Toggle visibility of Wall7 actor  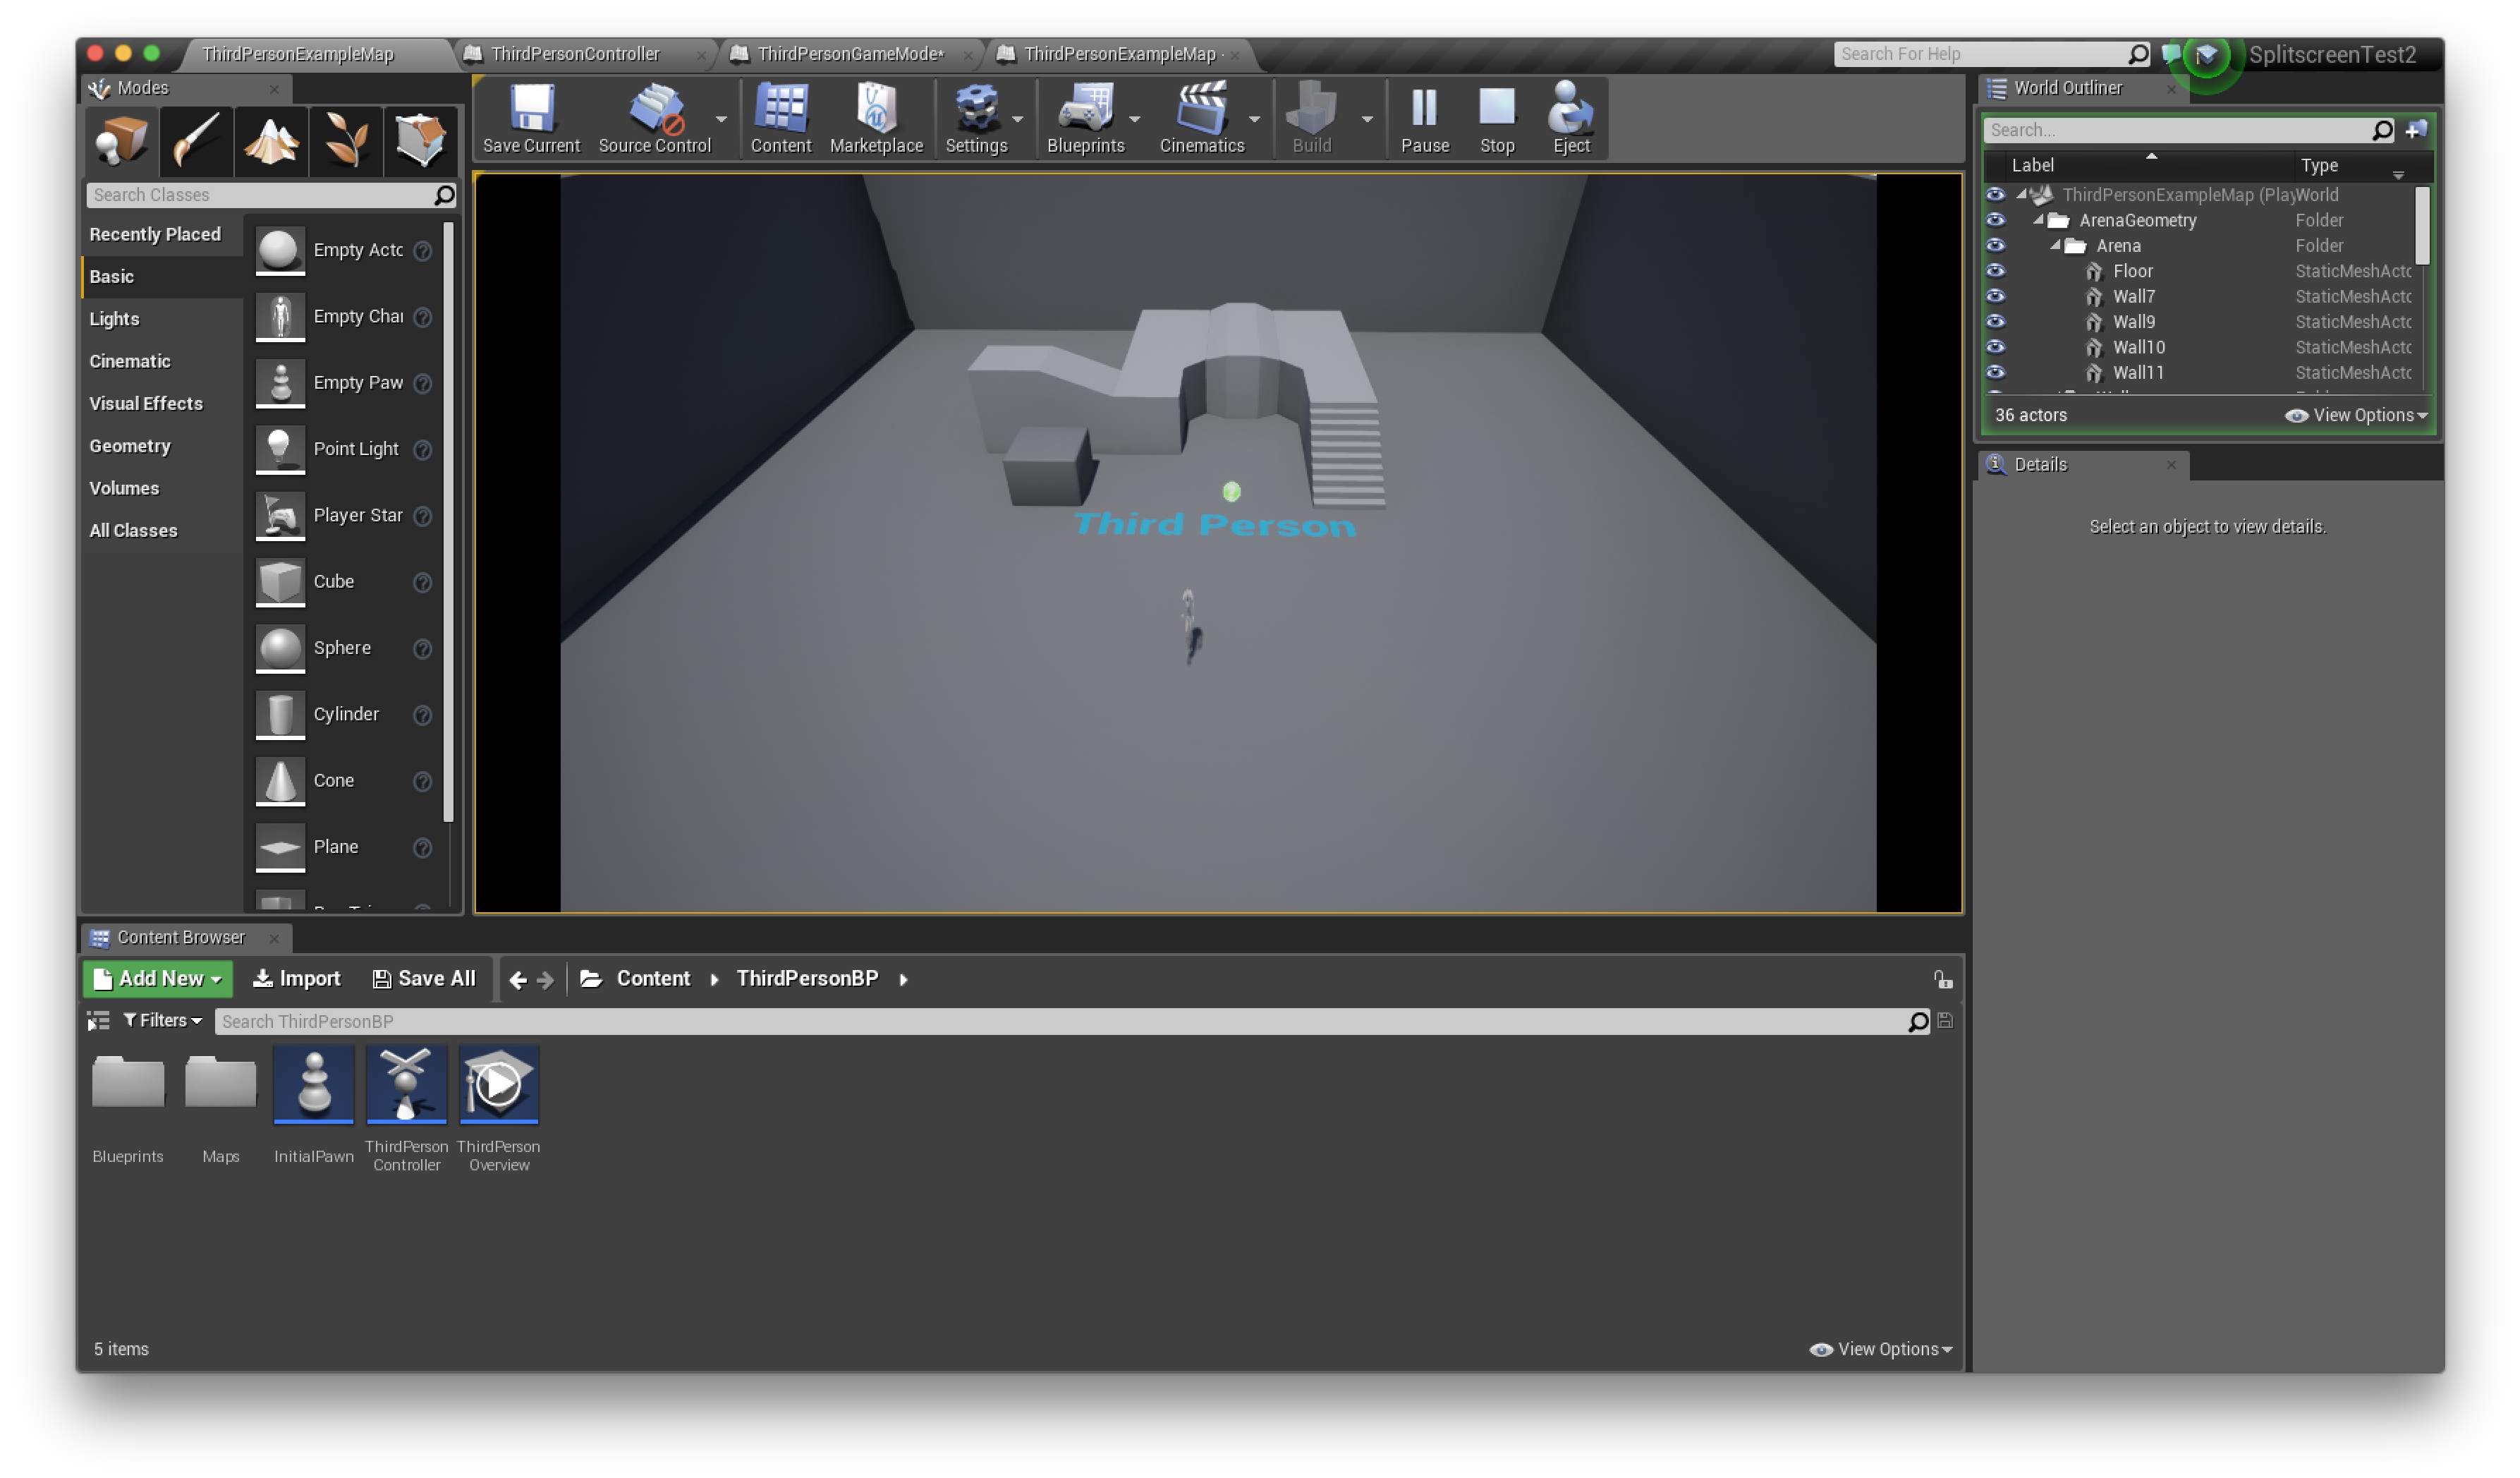[x=1996, y=296]
